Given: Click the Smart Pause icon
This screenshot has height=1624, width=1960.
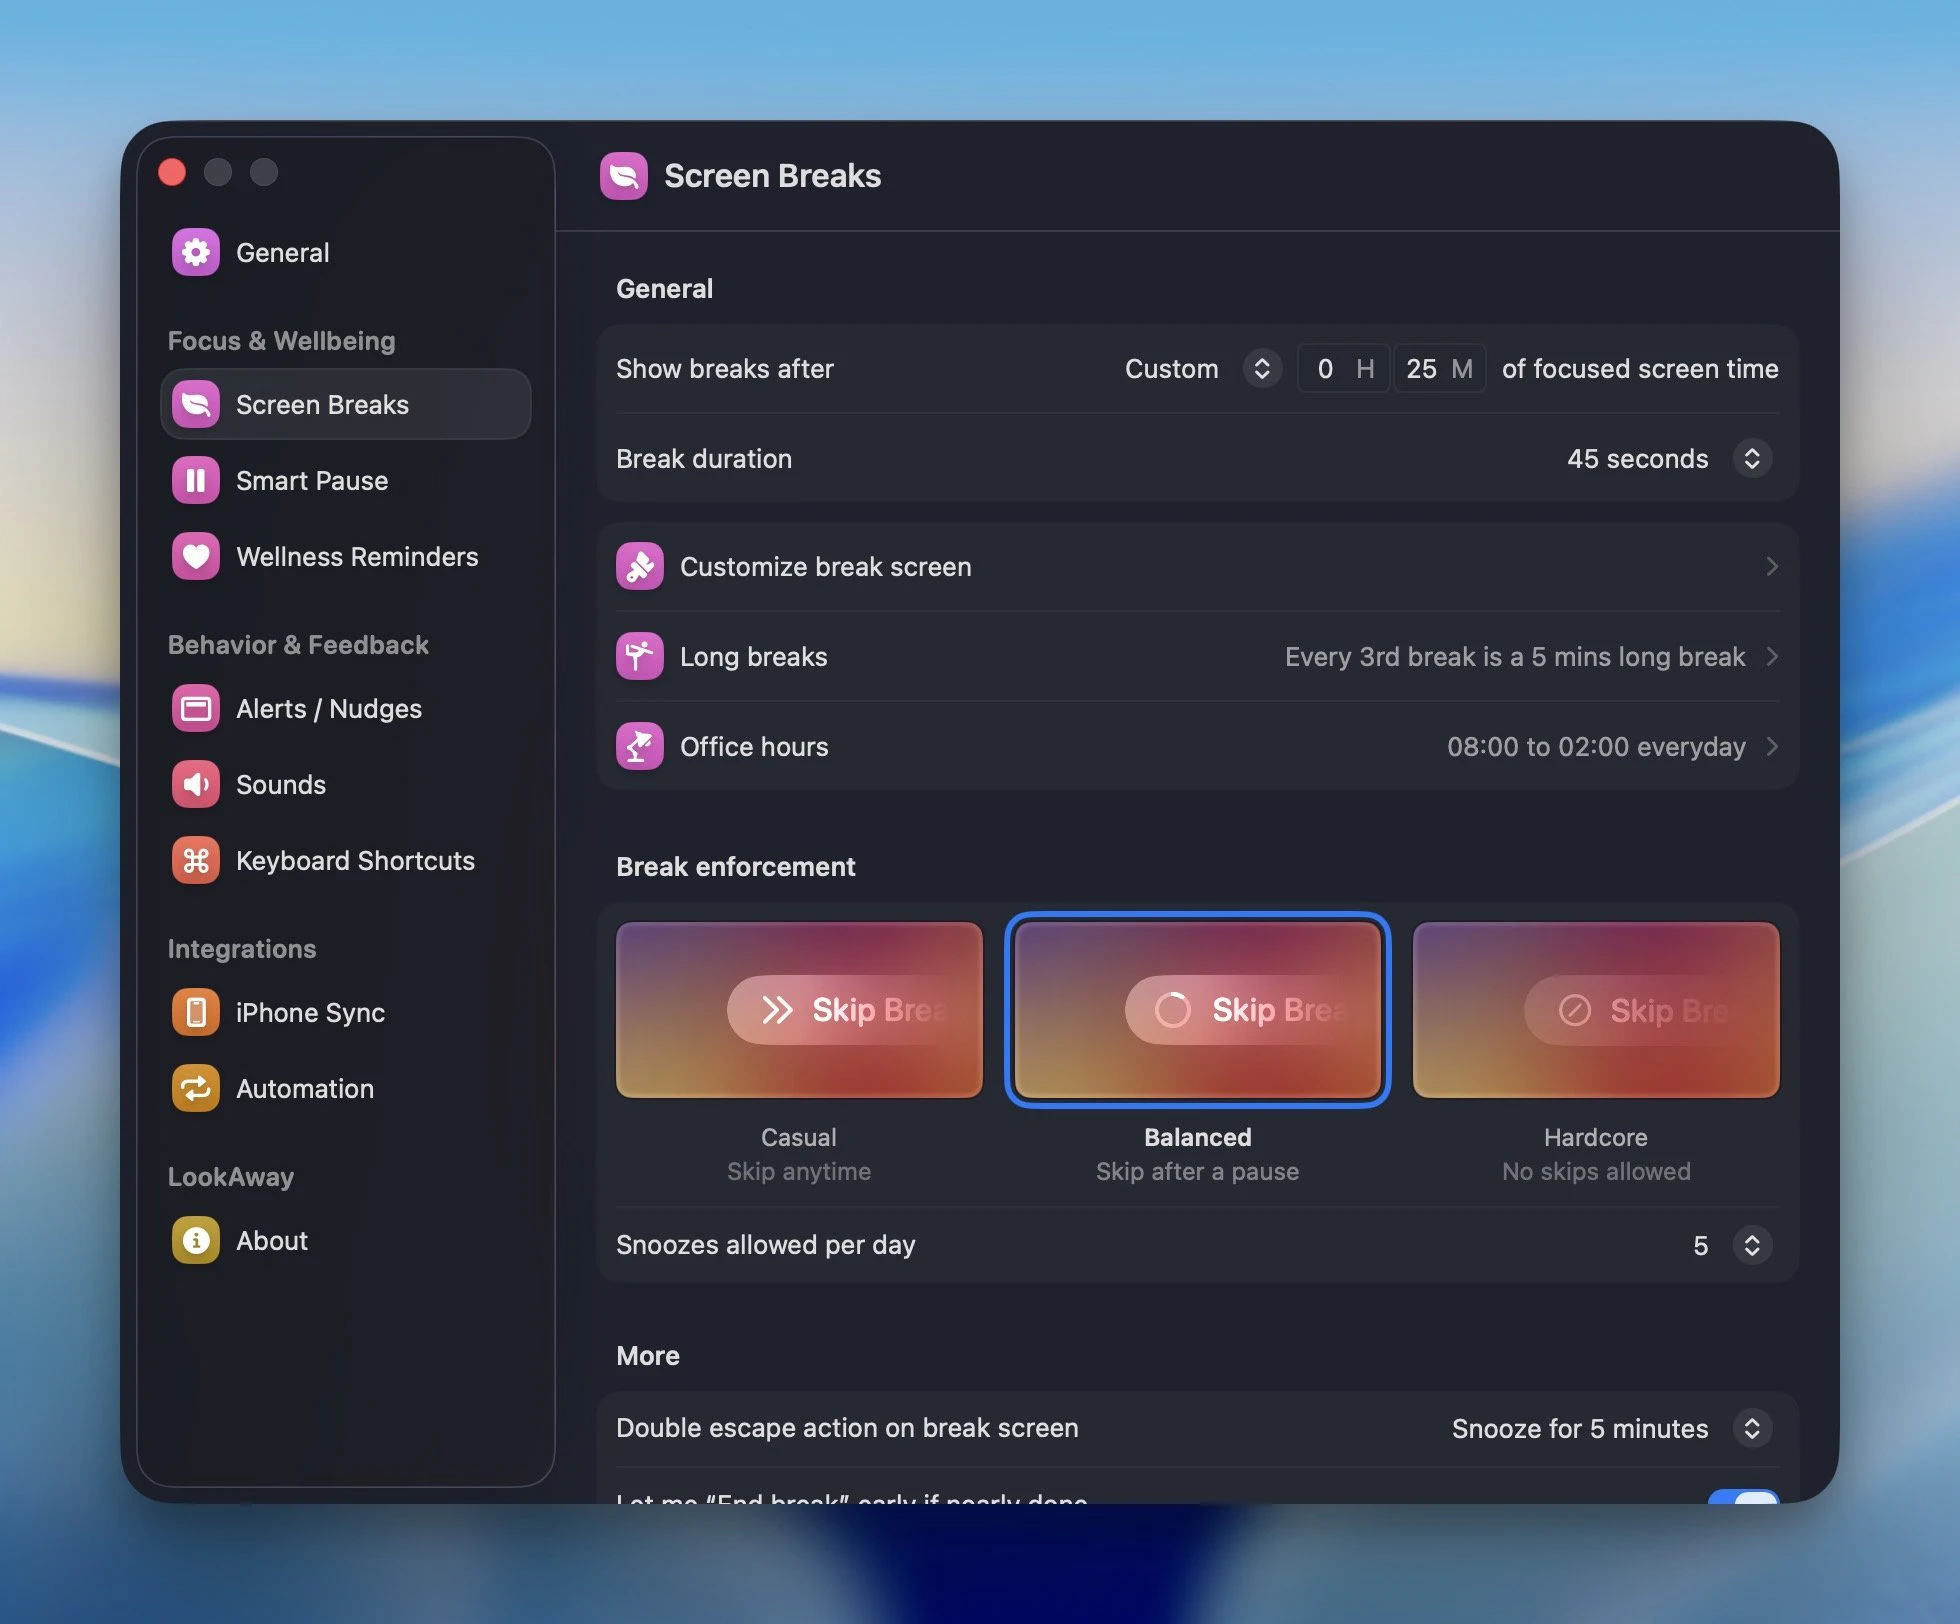Looking at the screenshot, I should tap(195, 481).
